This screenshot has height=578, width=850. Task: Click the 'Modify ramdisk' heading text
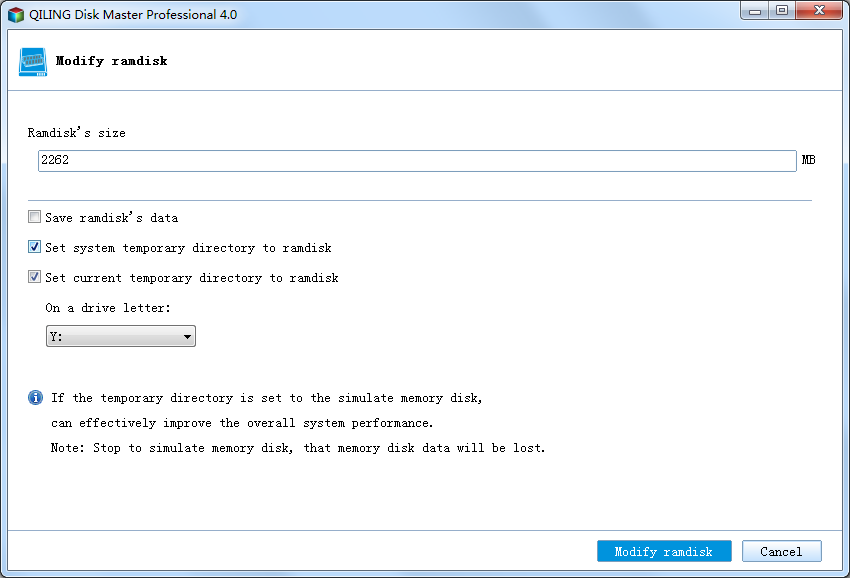(112, 61)
